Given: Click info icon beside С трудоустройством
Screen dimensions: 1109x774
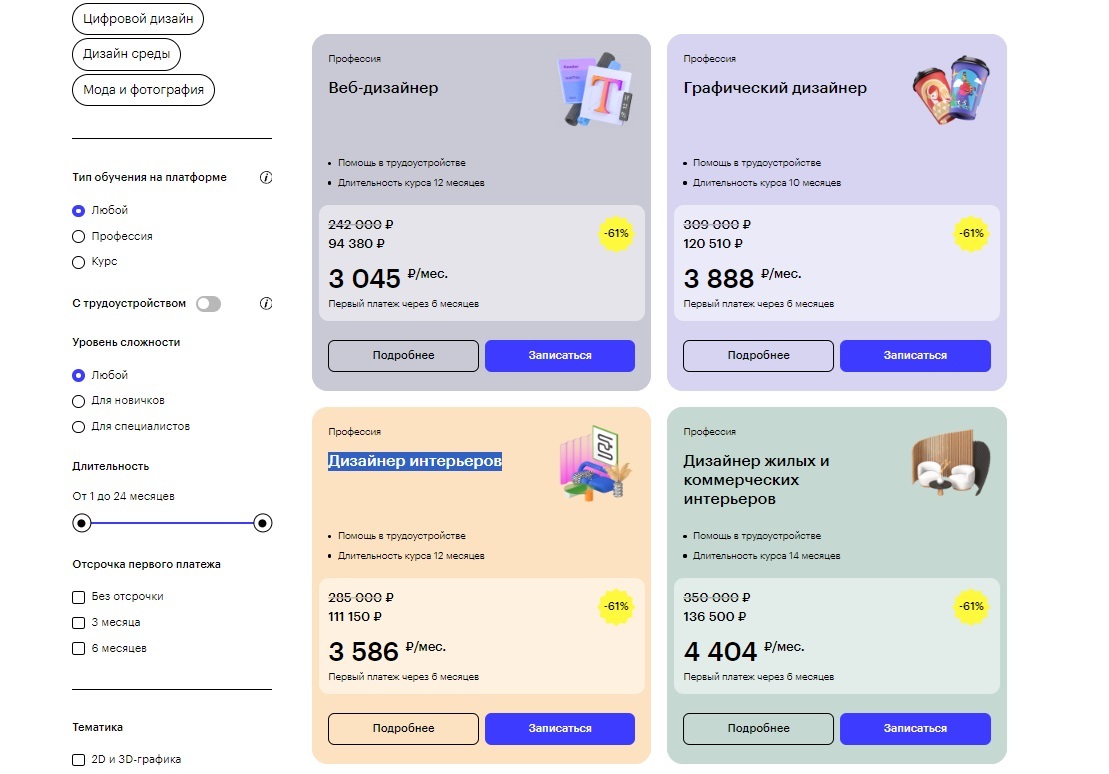Looking at the screenshot, I should (x=266, y=303).
